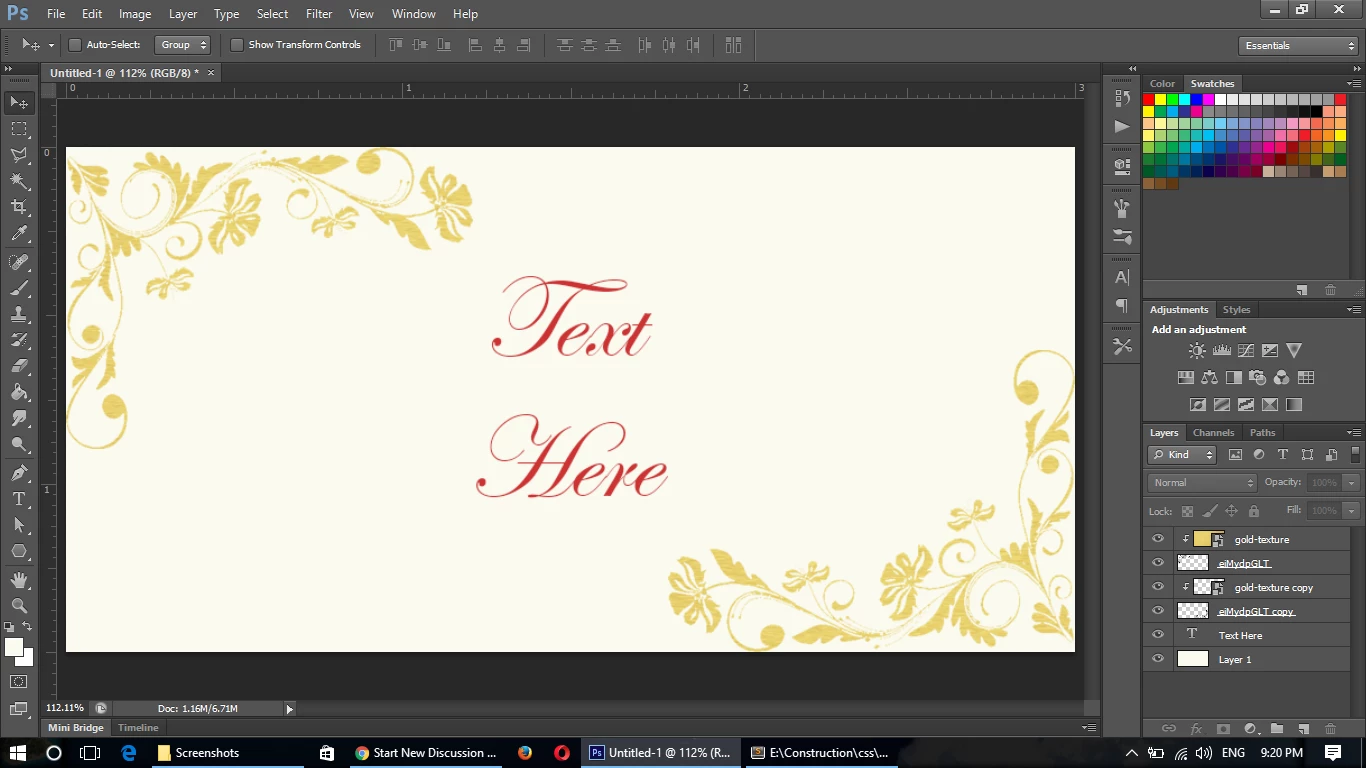This screenshot has width=1366, height=768.
Task: Switch to the Styles tab
Action: coord(1236,310)
